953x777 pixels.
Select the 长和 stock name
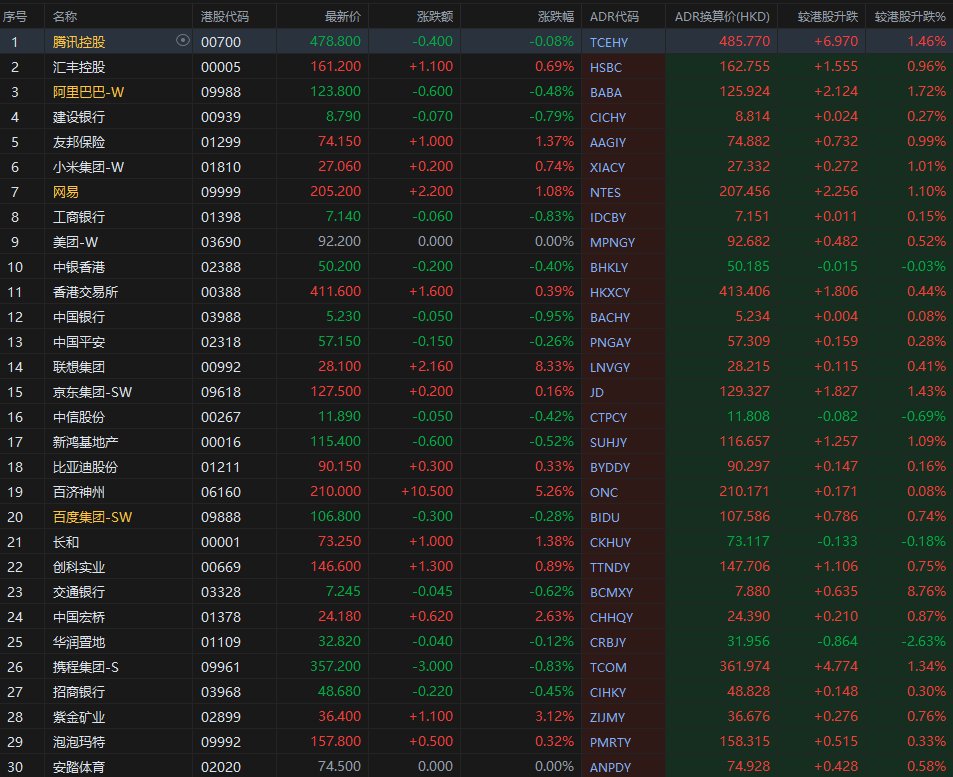click(66, 542)
